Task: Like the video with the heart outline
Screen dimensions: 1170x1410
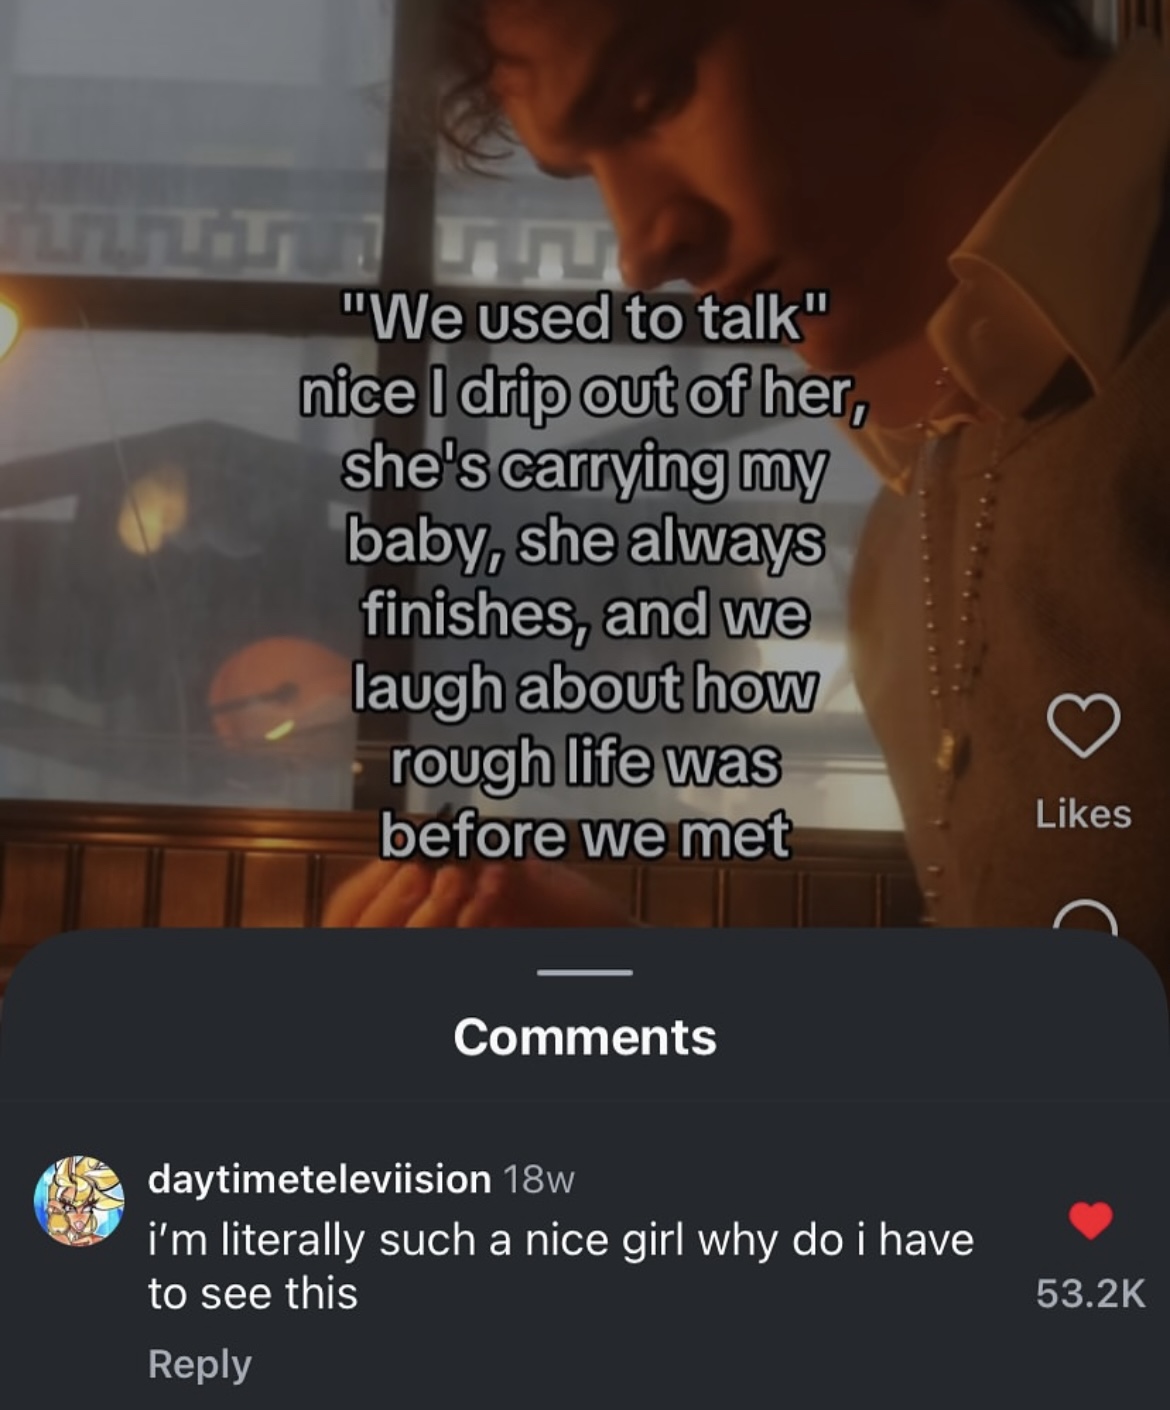Action: 1083,724
